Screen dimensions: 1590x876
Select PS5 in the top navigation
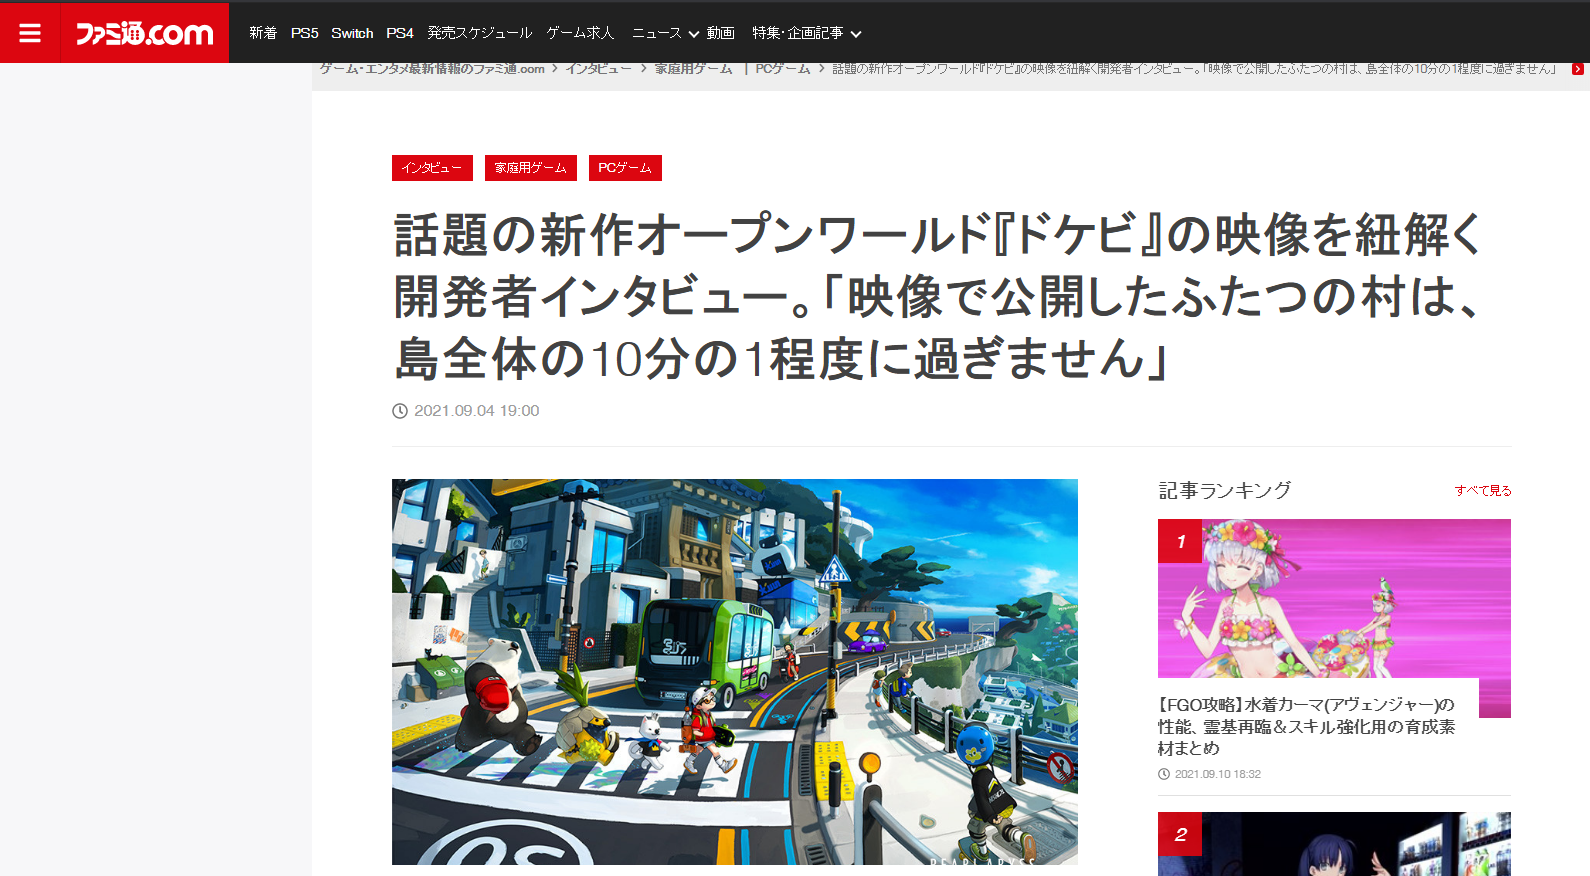tap(304, 33)
